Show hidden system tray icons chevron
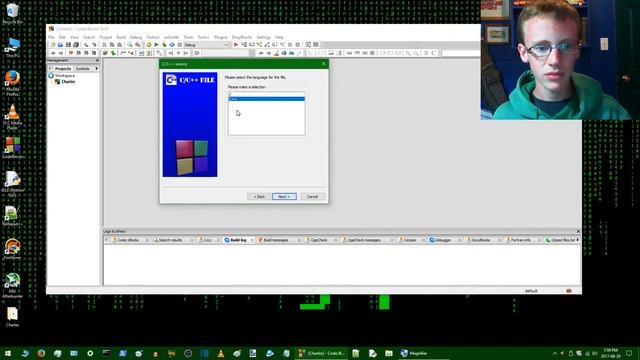The image size is (640, 360). [x=555, y=353]
